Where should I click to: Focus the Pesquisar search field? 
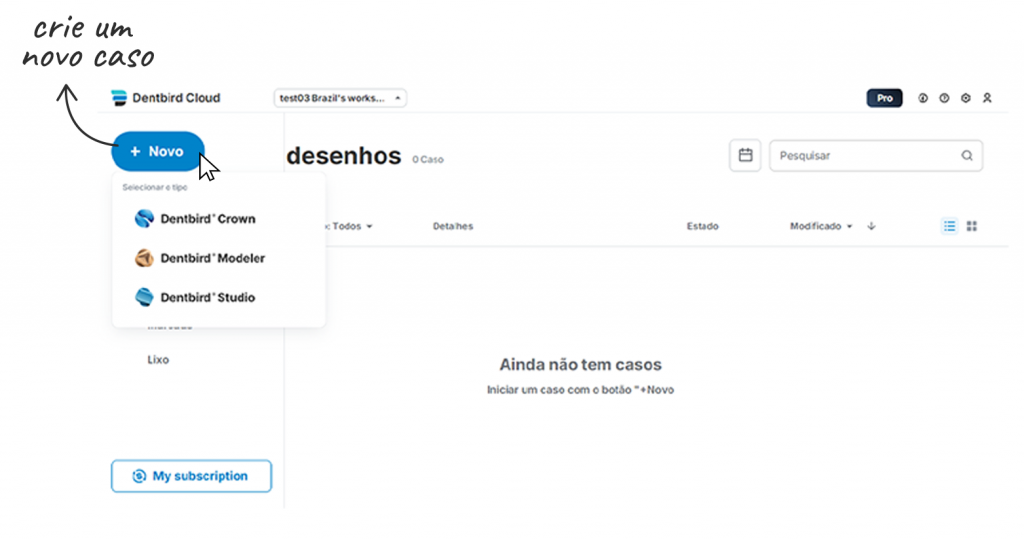[876, 155]
